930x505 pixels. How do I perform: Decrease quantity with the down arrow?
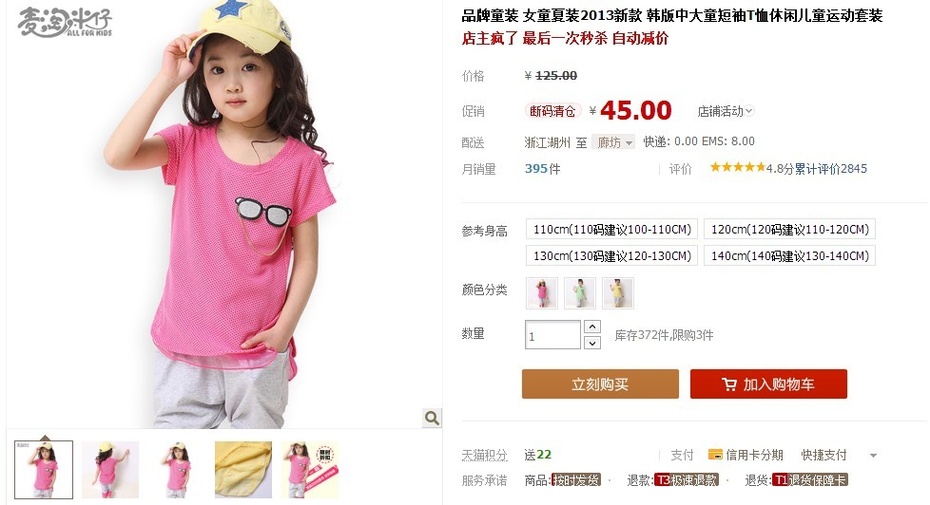coord(592,342)
